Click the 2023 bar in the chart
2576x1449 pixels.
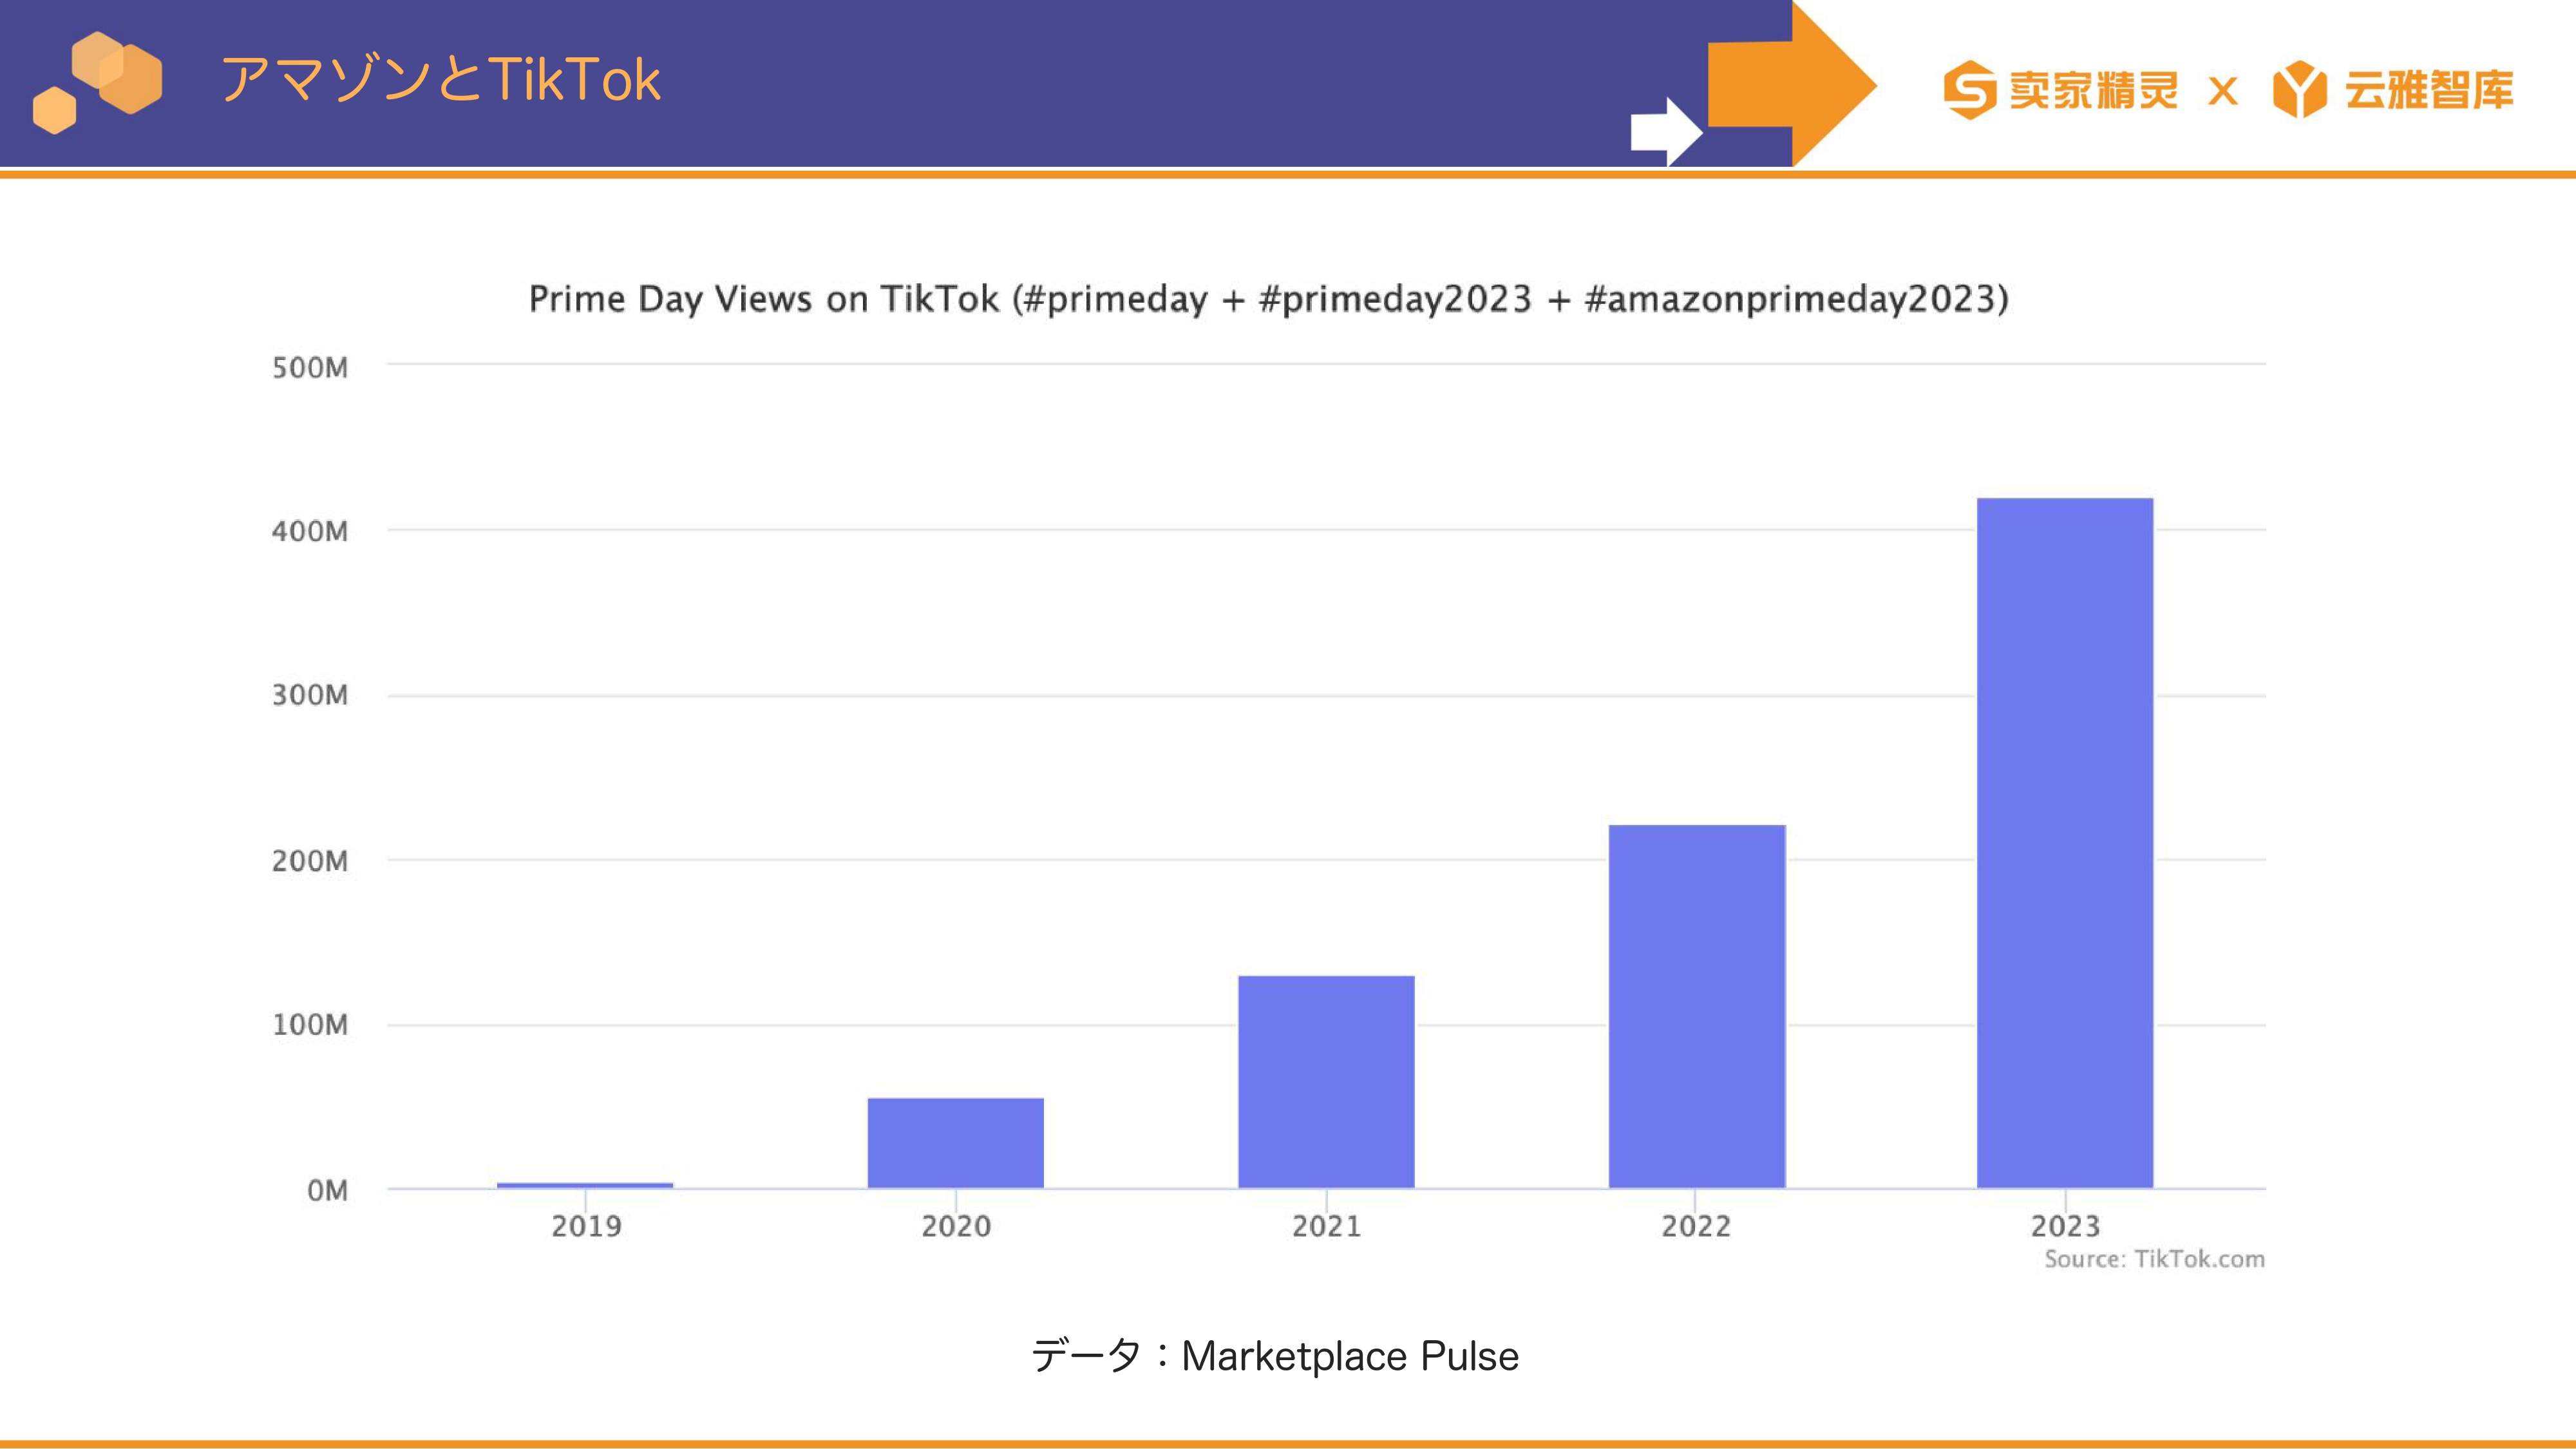pyautogui.click(x=2065, y=843)
